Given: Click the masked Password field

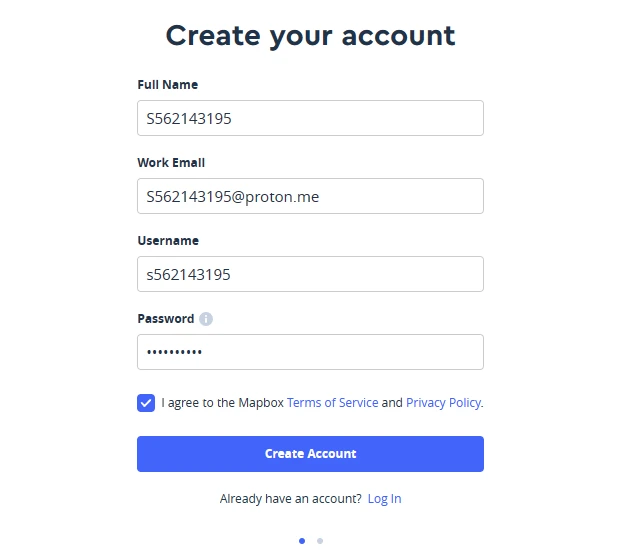Looking at the screenshot, I should click(x=310, y=352).
